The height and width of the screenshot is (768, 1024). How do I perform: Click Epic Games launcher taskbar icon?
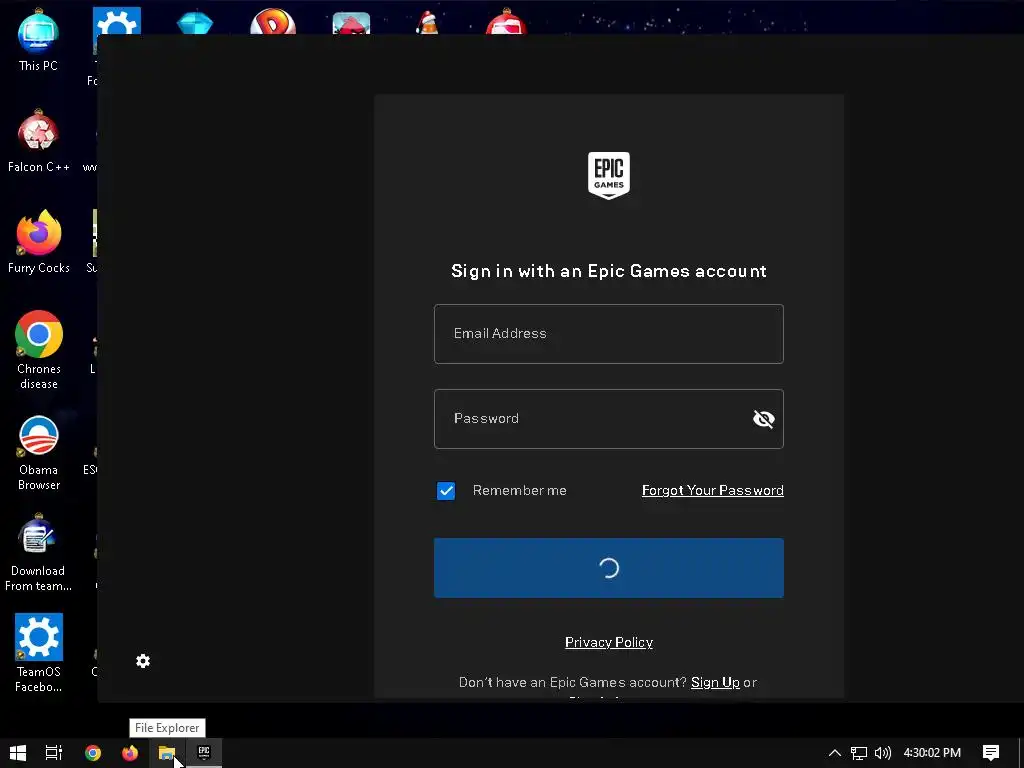pyautogui.click(x=204, y=753)
